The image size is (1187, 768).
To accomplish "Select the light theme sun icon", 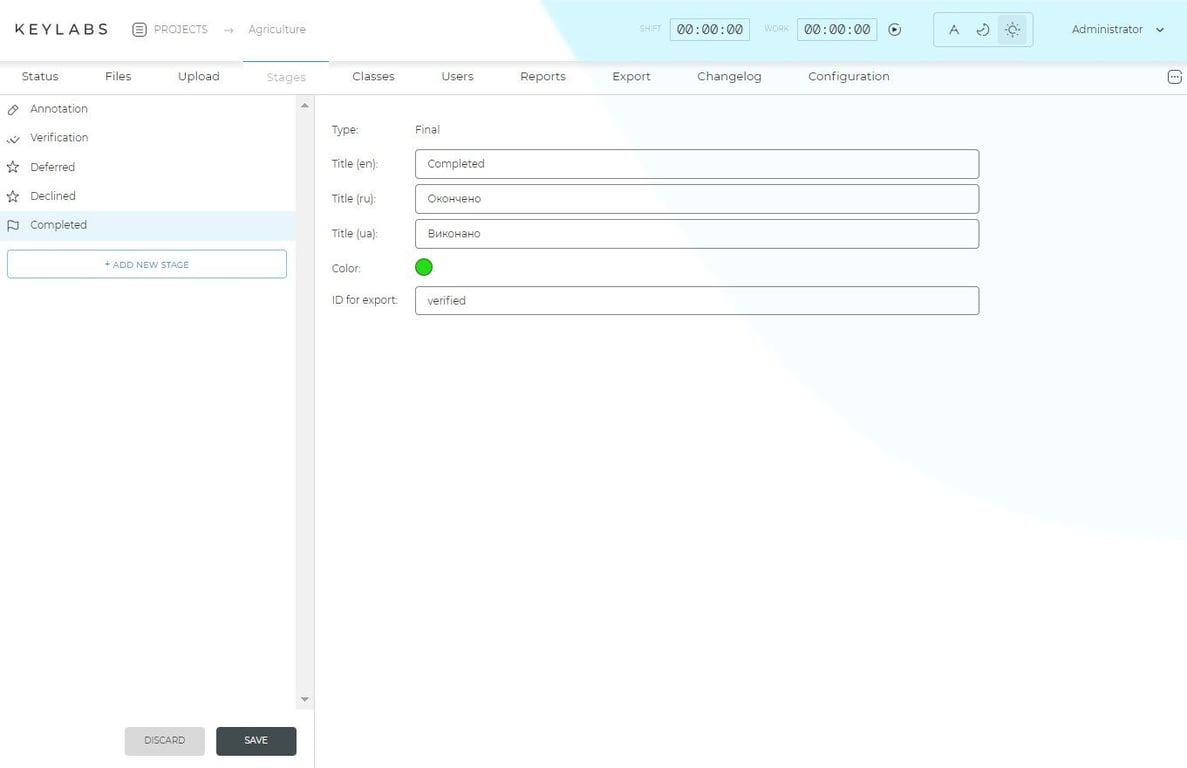I will 1012,30.
